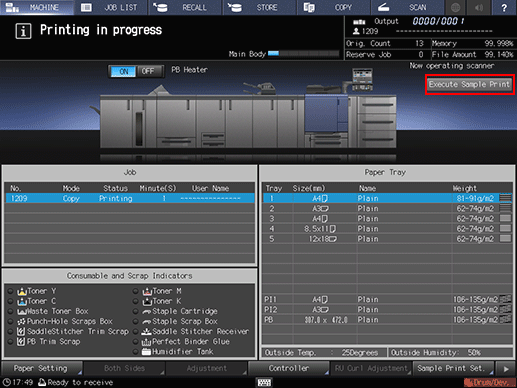Click Execute Sample Print button
The height and width of the screenshot is (388, 517).
[x=469, y=84]
